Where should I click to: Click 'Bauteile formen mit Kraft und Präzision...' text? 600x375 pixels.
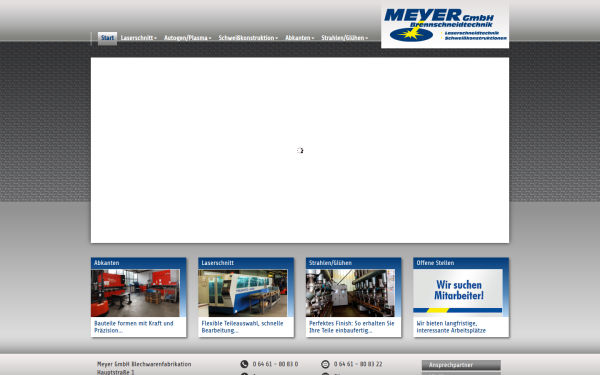(x=134, y=327)
